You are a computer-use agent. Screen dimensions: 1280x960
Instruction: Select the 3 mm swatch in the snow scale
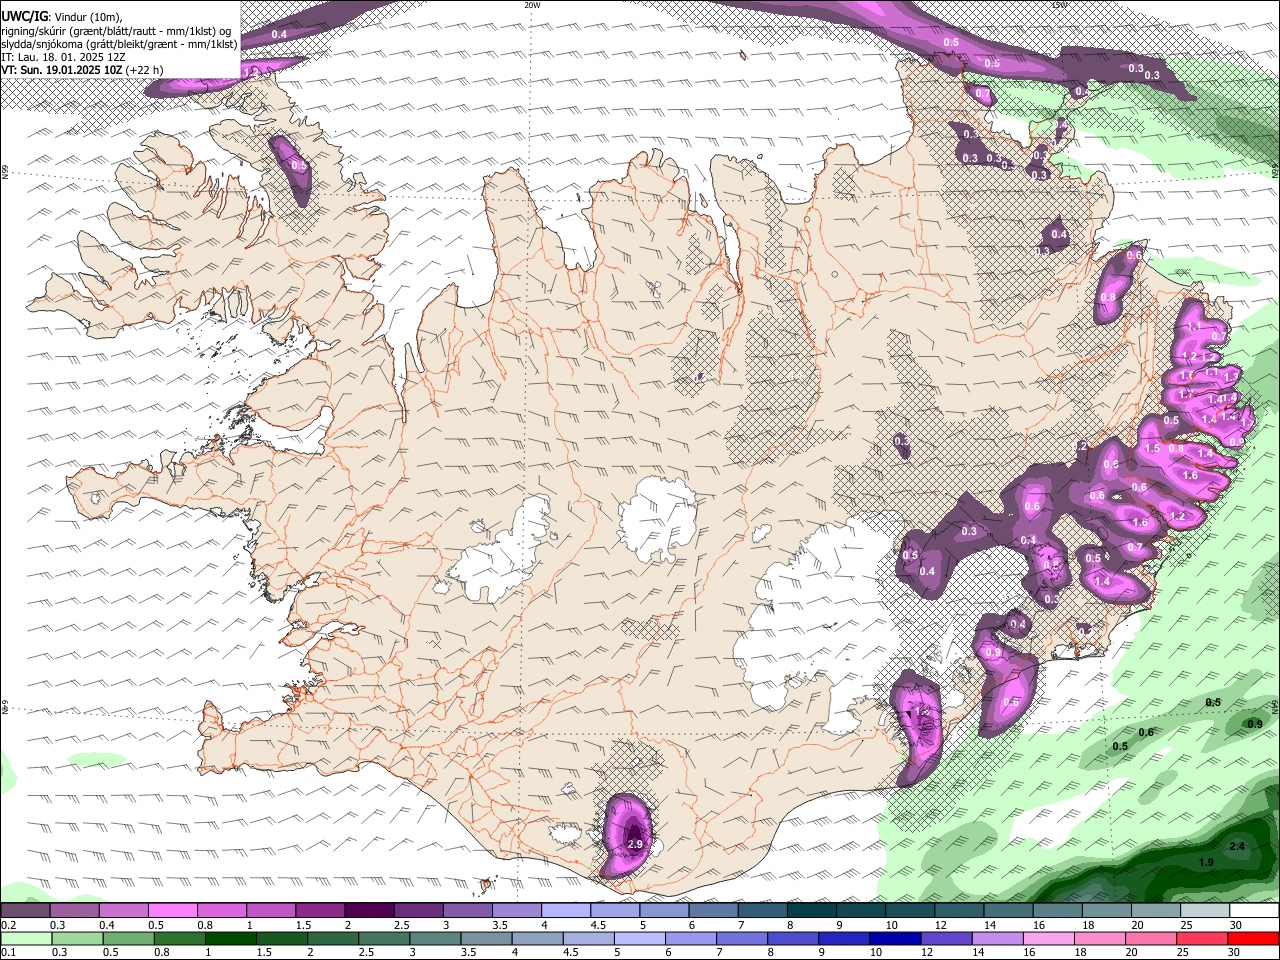pos(466,911)
